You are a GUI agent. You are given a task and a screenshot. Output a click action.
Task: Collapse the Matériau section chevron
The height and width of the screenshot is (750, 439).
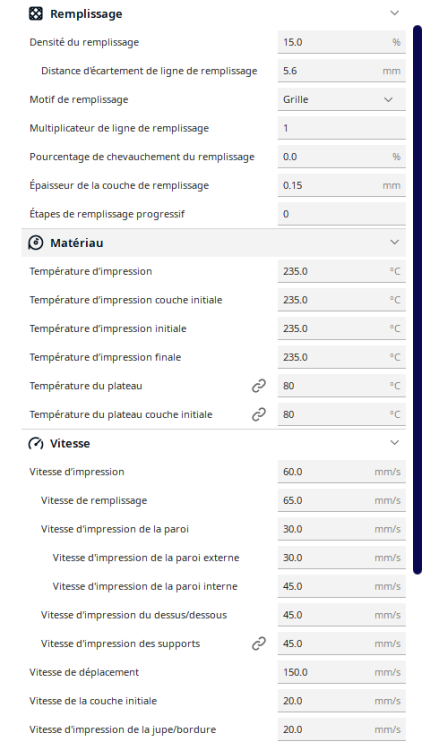pyautogui.click(x=395, y=242)
